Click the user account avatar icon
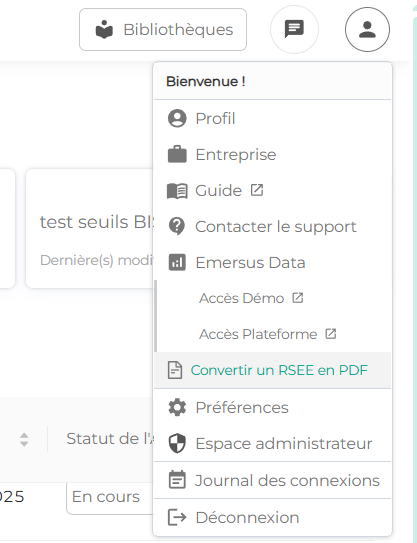 coord(367,29)
